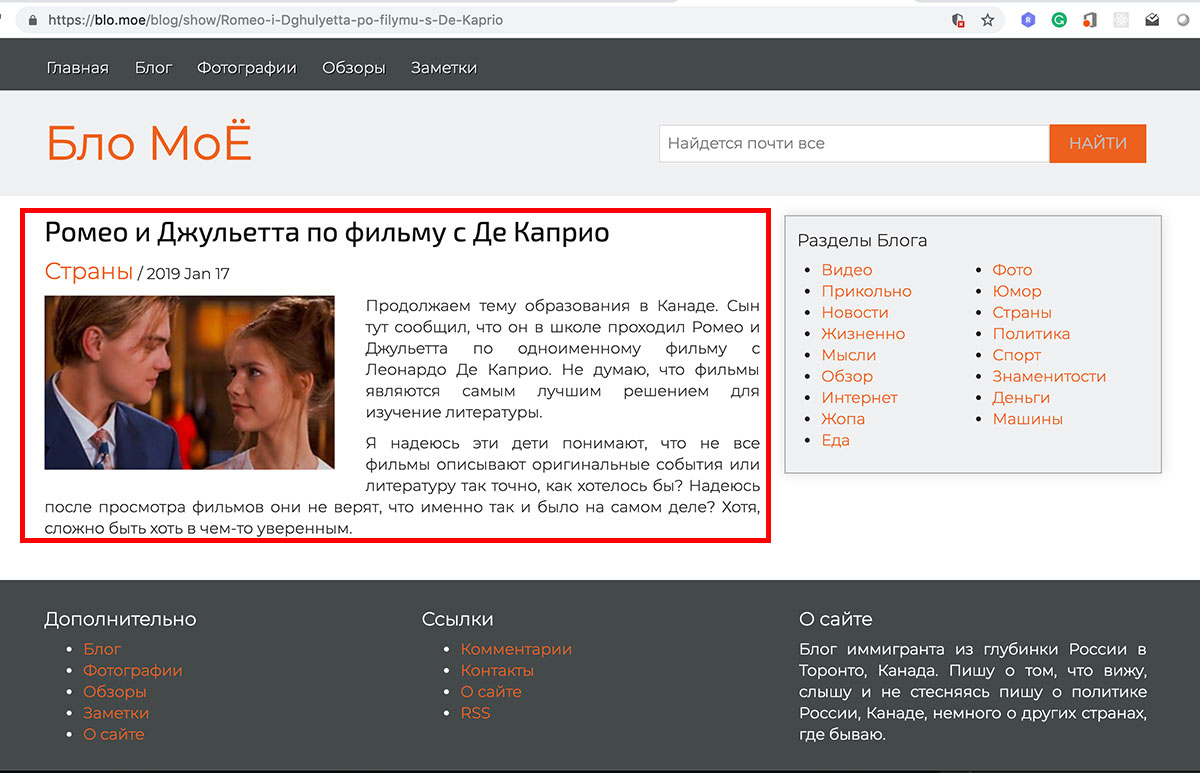The height and width of the screenshot is (773, 1200).
Task: Open the green Grammarly extension icon
Action: (x=1059, y=20)
